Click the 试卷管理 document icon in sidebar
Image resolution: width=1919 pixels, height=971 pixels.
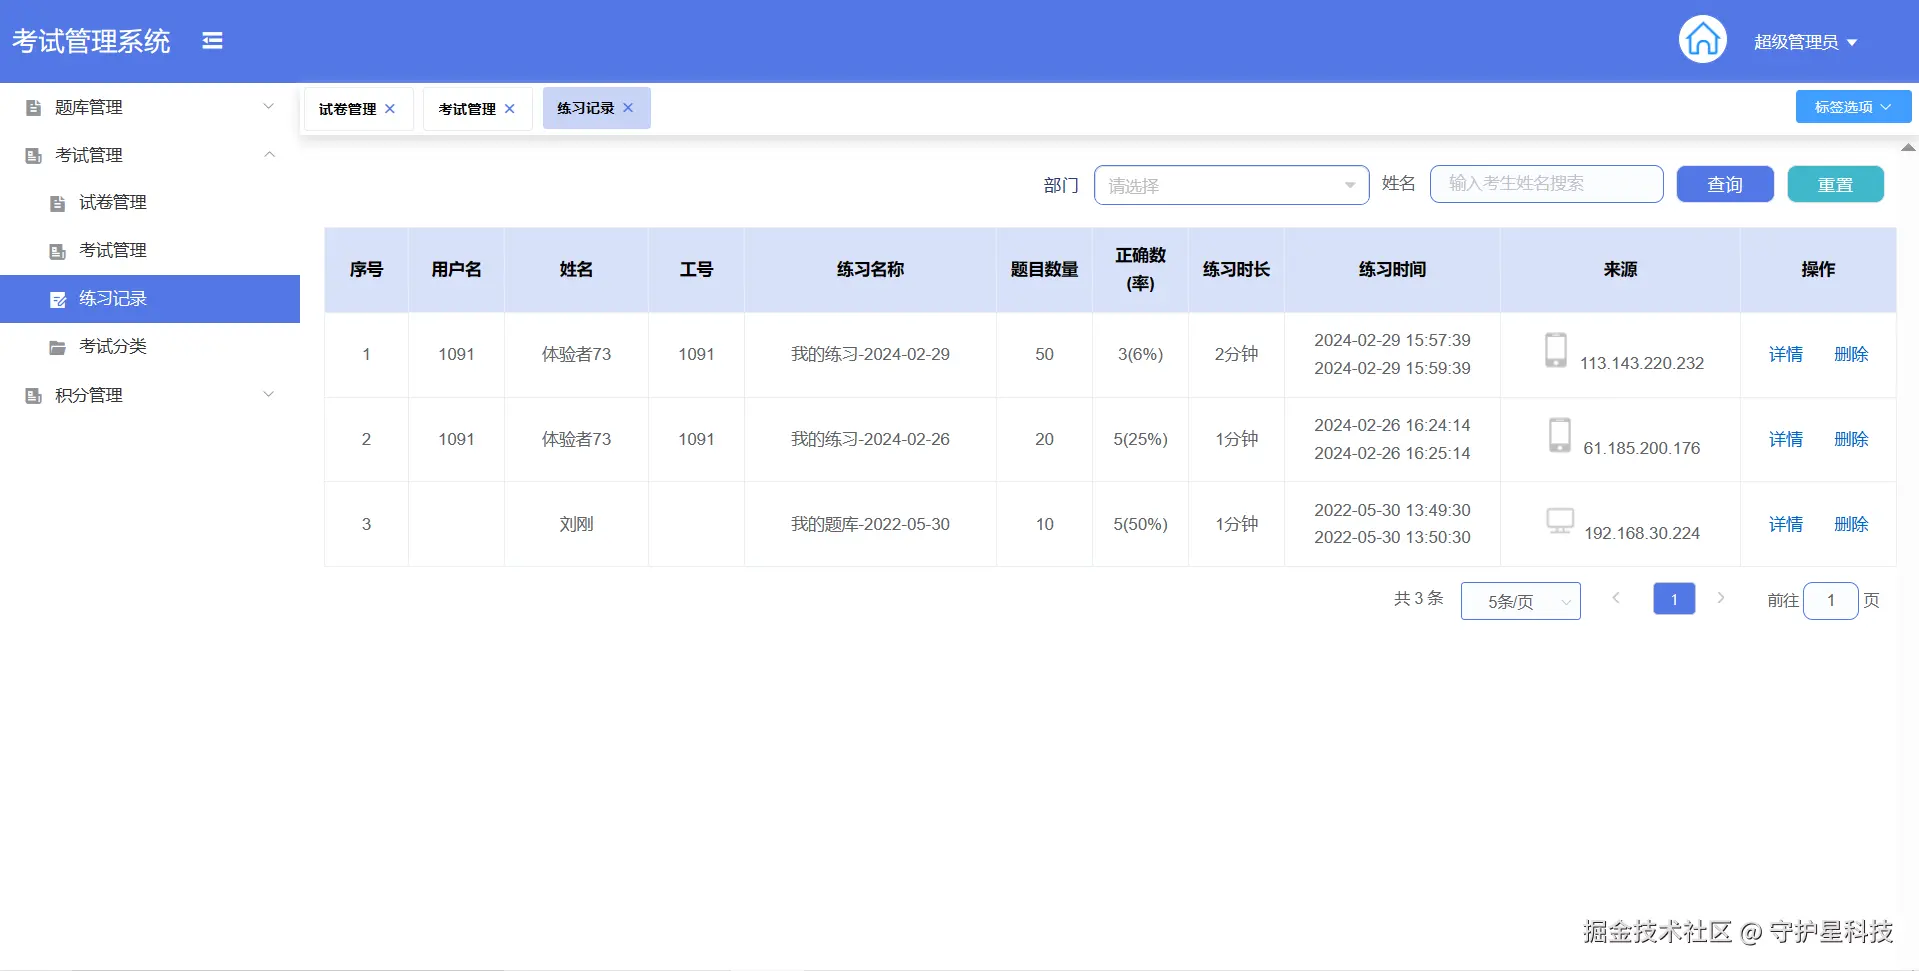click(56, 202)
